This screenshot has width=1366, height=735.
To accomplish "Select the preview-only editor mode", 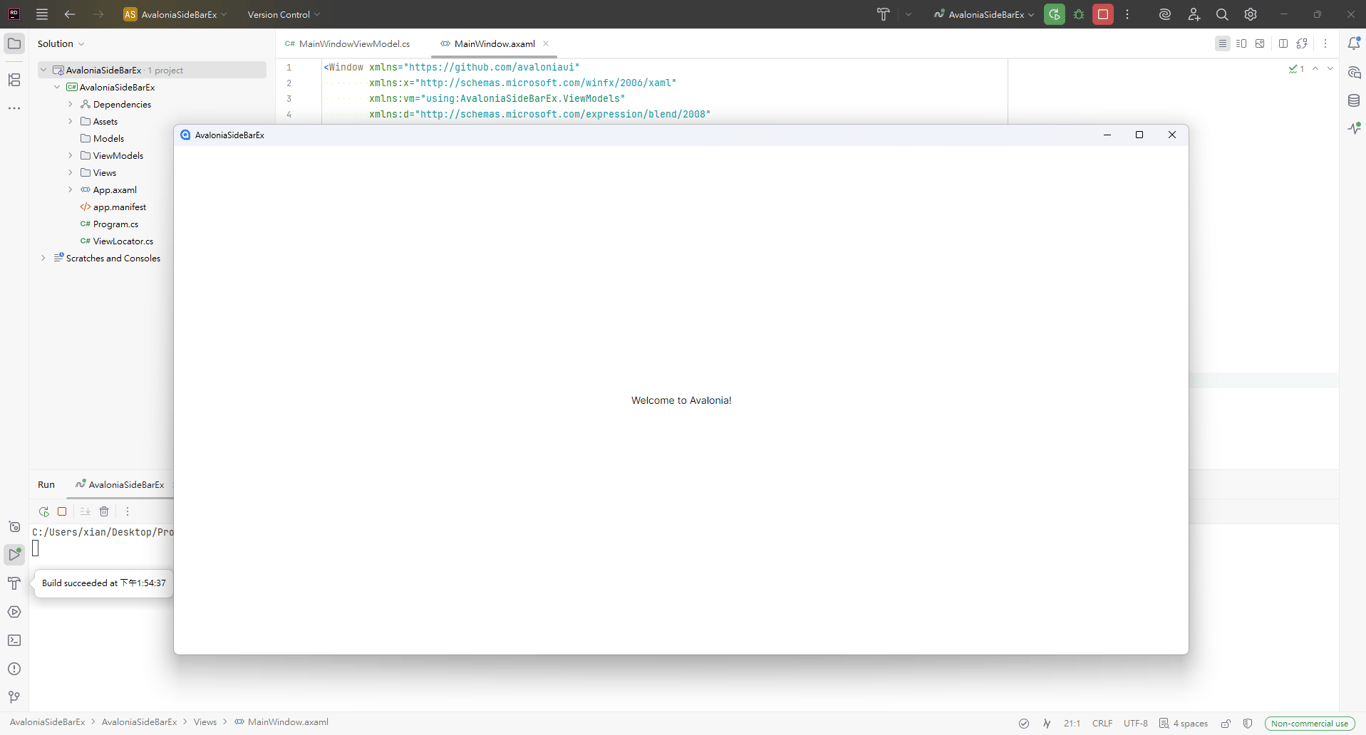I will [1260, 44].
